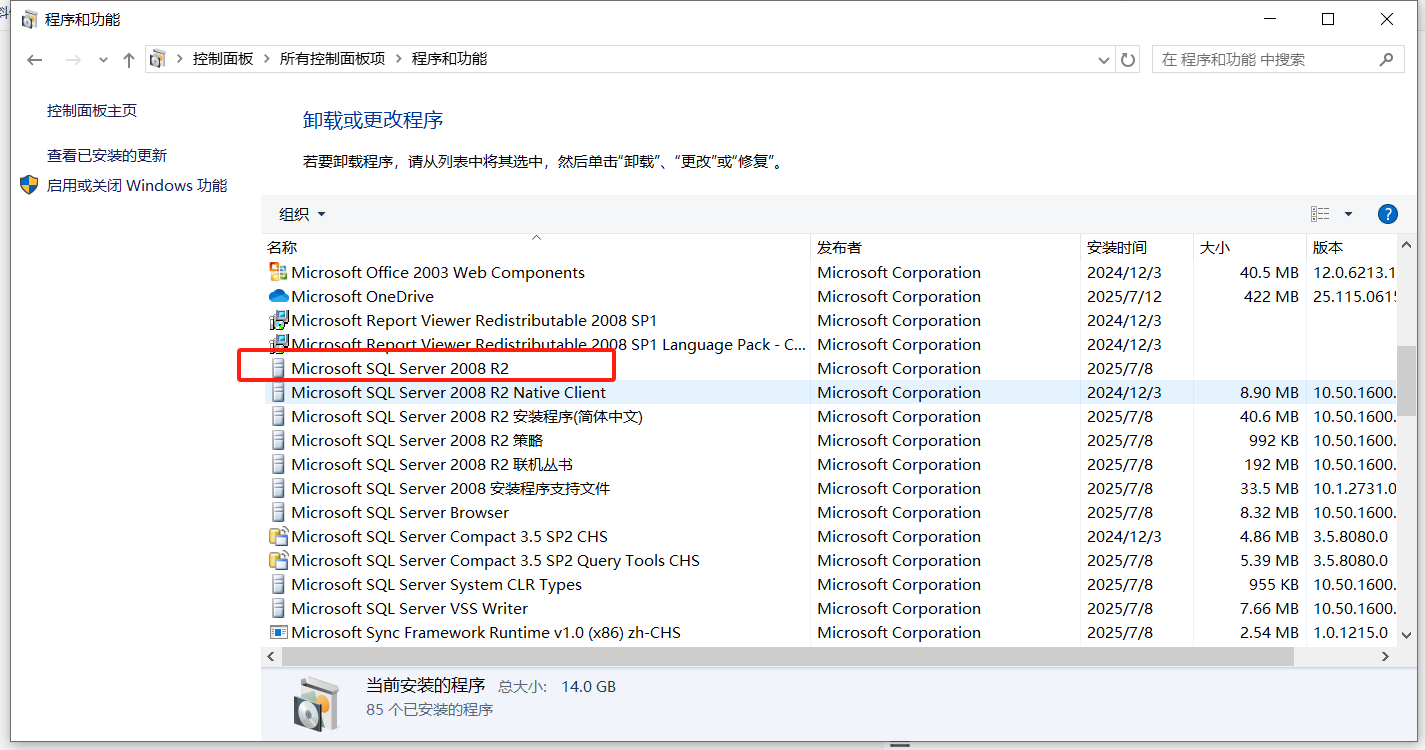Image resolution: width=1425 pixels, height=750 pixels.
Task: Click the SQL Server System CLR Types icon
Action: (x=278, y=584)
